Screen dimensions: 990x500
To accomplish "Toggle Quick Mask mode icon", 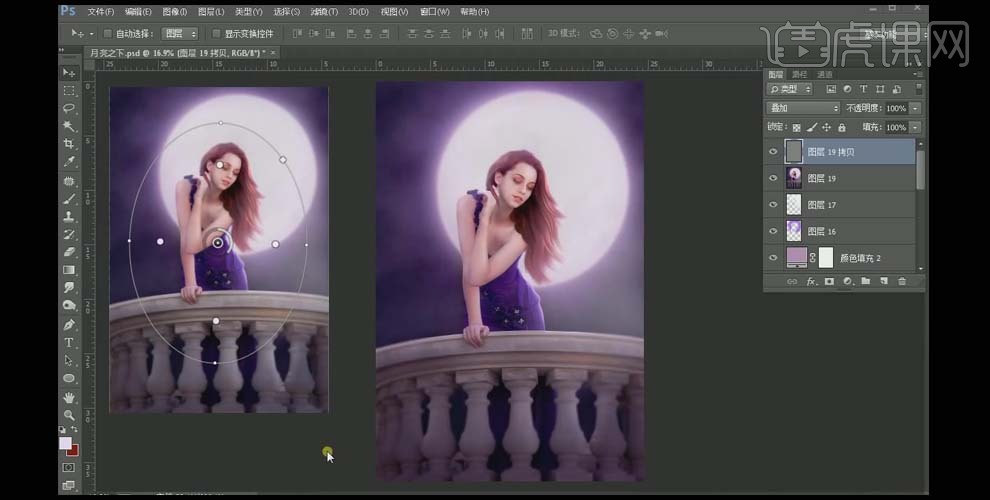I will coord(69,467).
